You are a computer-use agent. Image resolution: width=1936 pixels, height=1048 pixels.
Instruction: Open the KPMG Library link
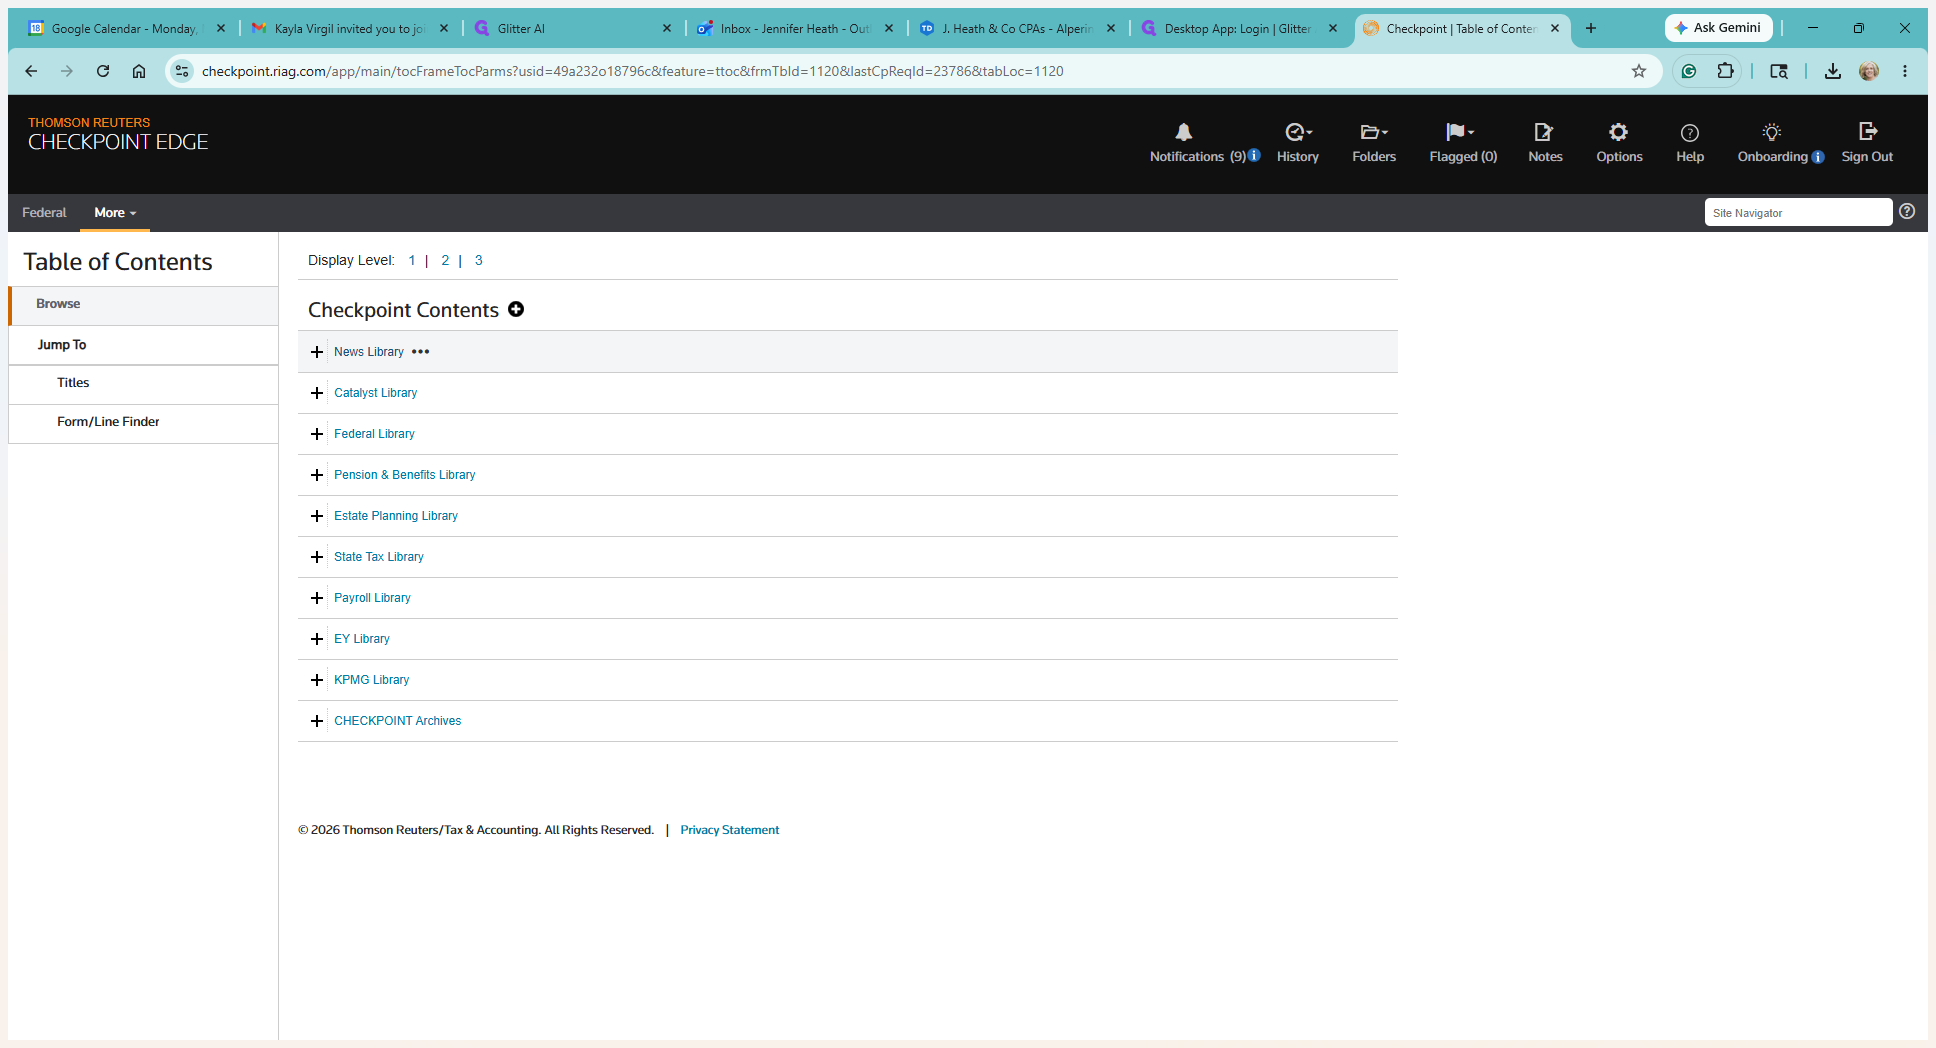click(371, 680)
